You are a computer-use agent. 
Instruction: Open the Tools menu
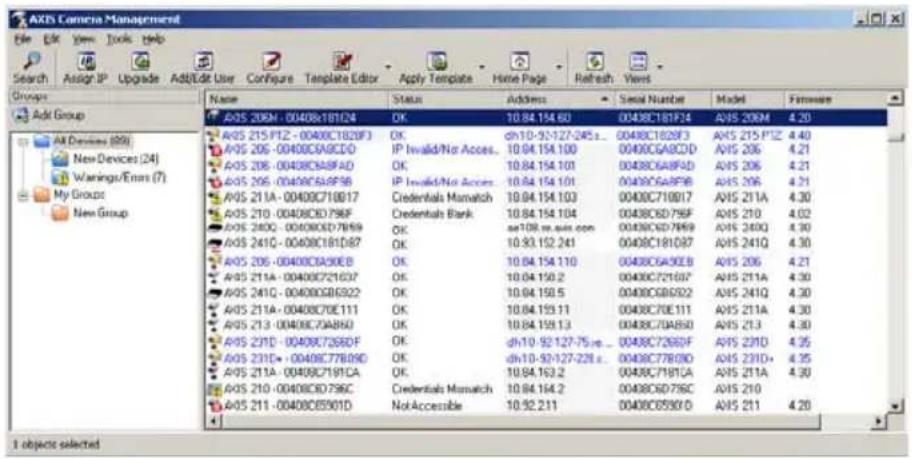click(x=119, y=39)
